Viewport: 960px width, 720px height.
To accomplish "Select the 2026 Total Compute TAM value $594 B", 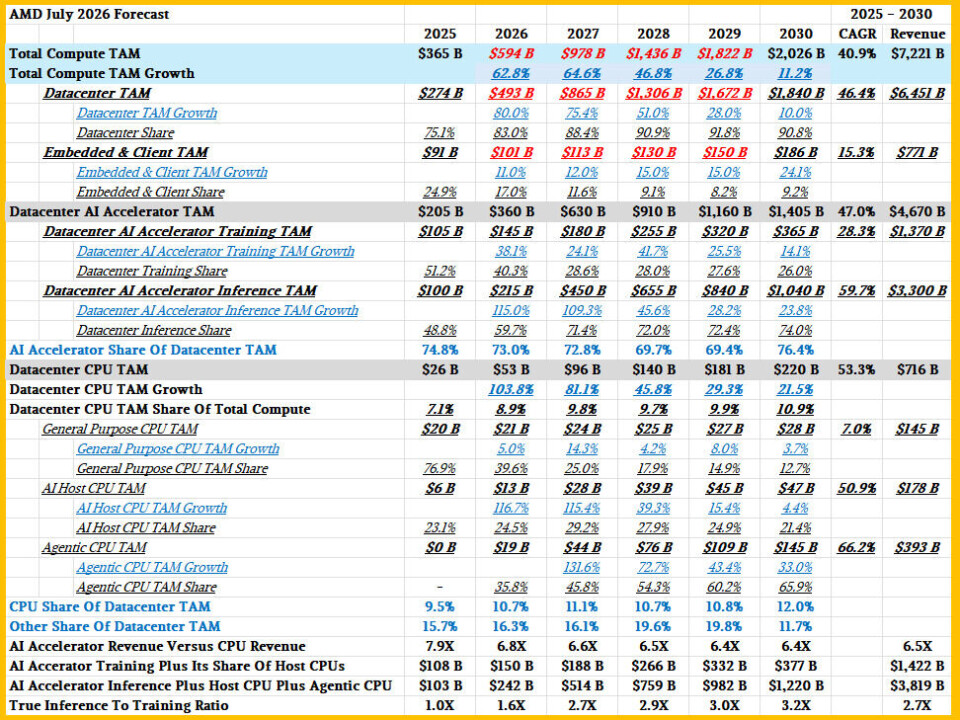I will [x=511, y=54].
